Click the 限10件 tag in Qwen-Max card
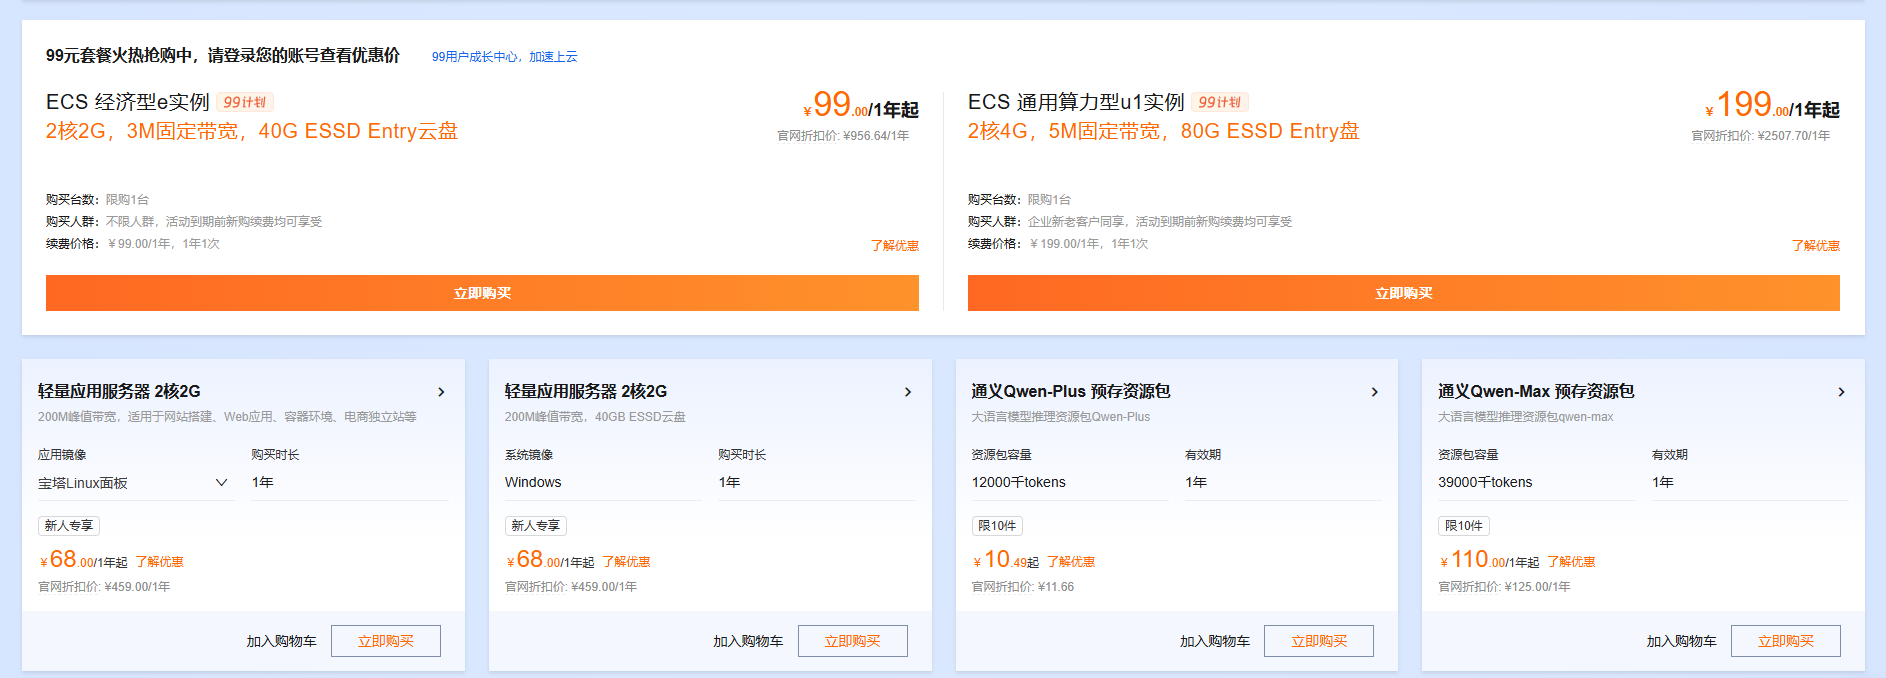1886x678 pixels. pos(1464,526)
